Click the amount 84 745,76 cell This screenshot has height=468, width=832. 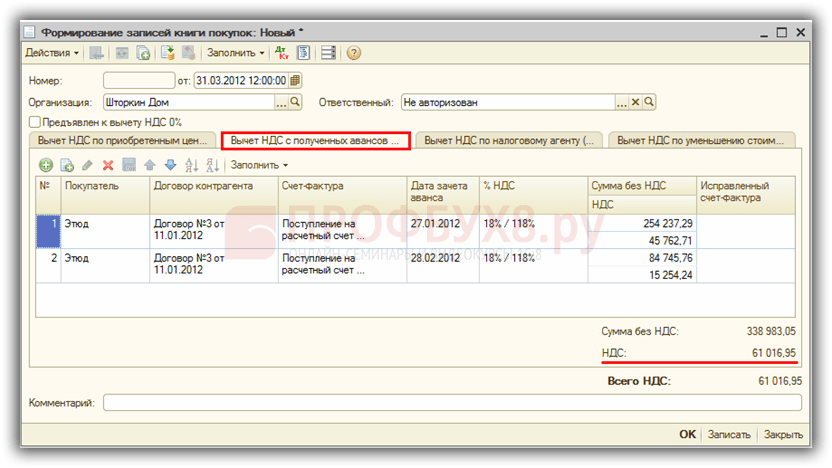642,258
